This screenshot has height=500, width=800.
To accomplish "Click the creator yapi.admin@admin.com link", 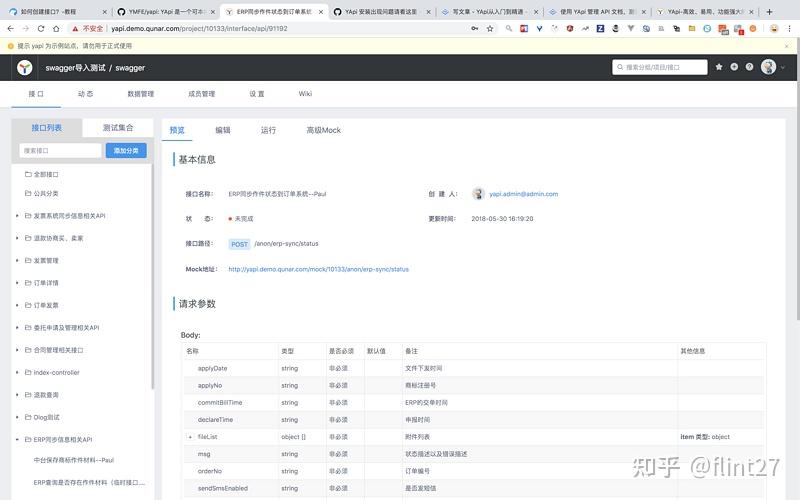I will point(523,194).
